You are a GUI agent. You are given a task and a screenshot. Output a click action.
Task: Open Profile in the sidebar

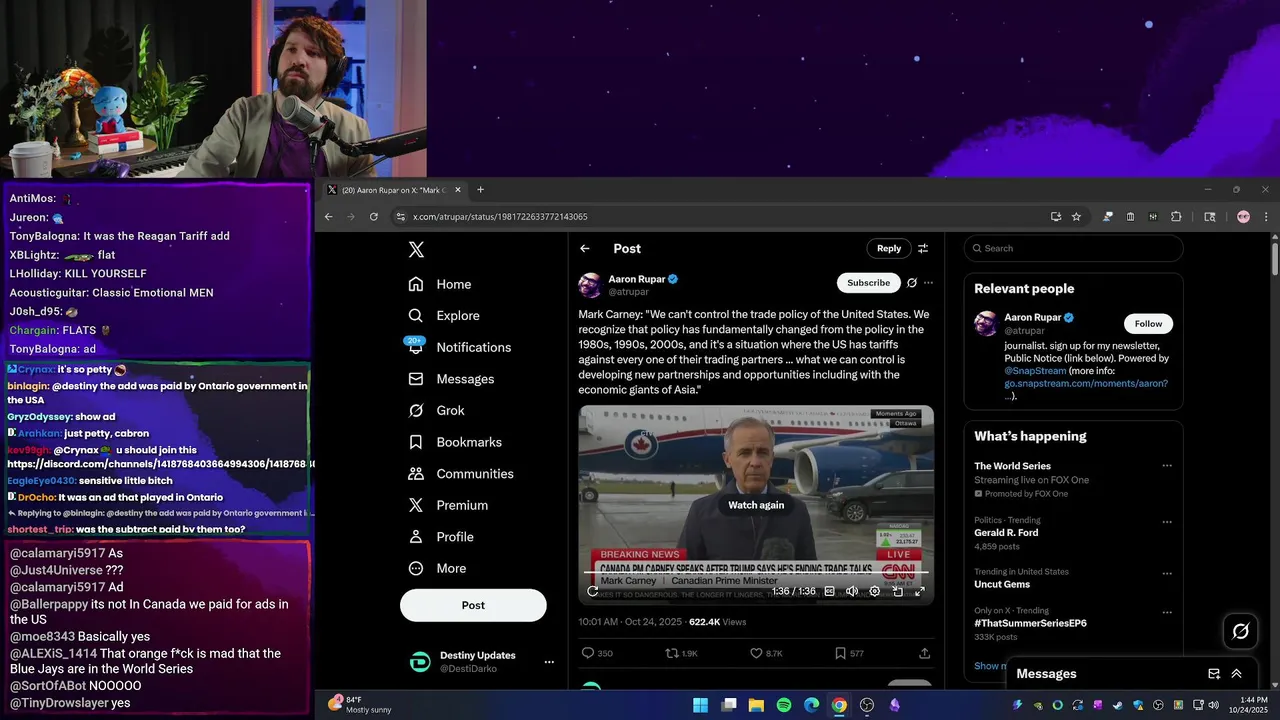point(441,537)
